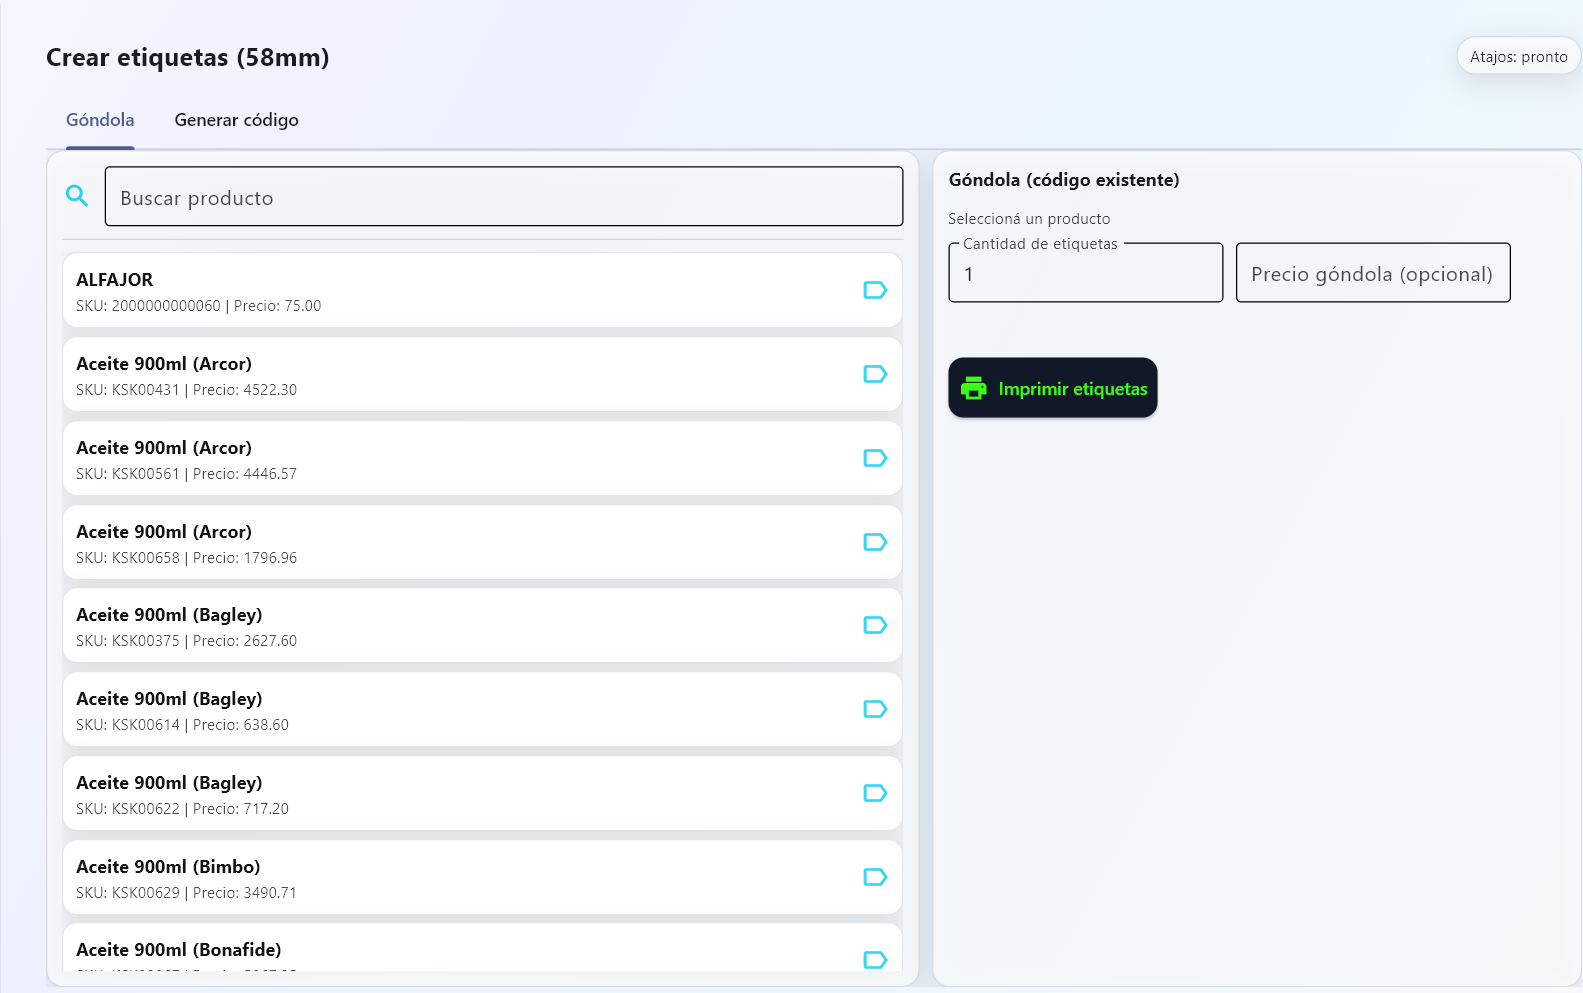
Task: Click label icon for Aceite SKU KSK00375
Action: (875, 625)
